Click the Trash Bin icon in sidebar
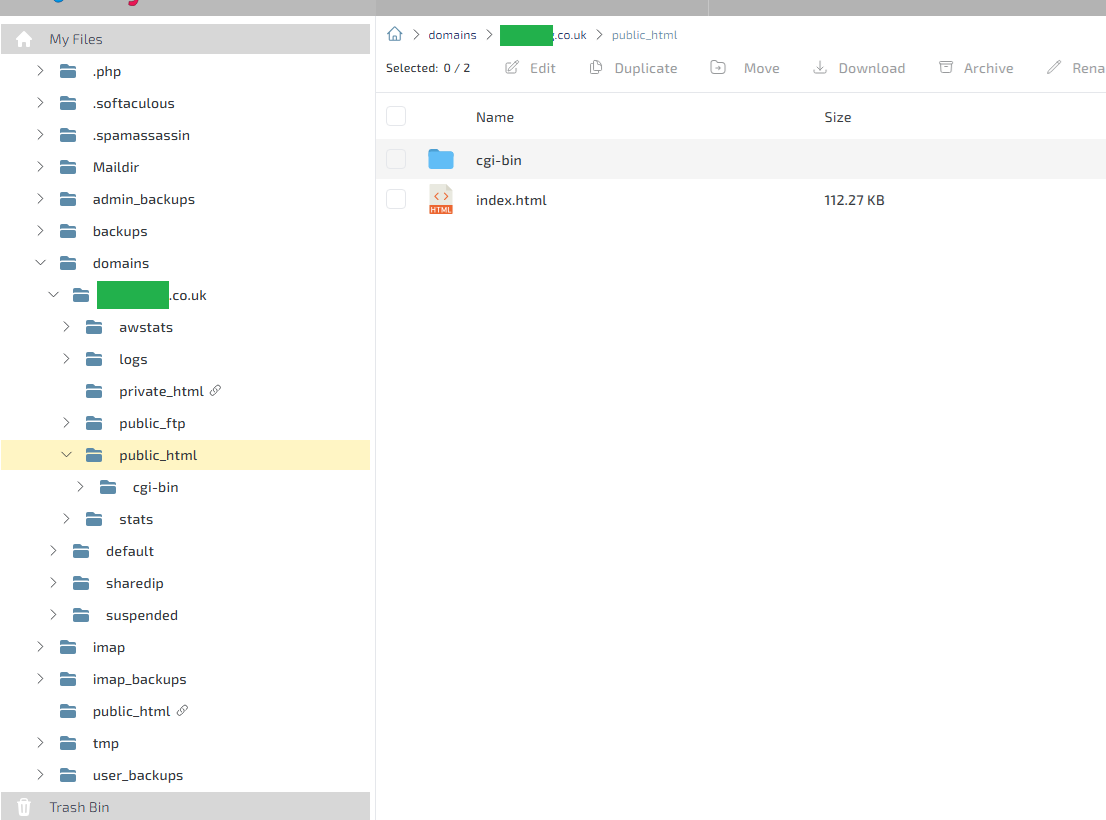 click(x=25, y=807)
